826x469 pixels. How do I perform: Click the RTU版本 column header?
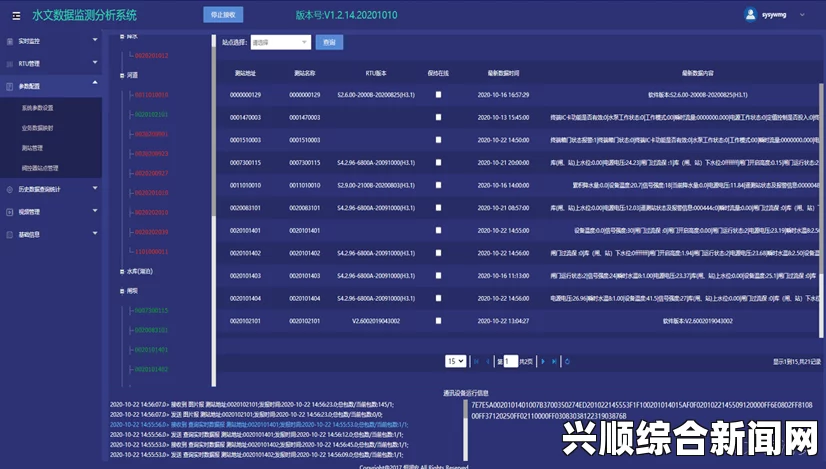pos(376,73)
